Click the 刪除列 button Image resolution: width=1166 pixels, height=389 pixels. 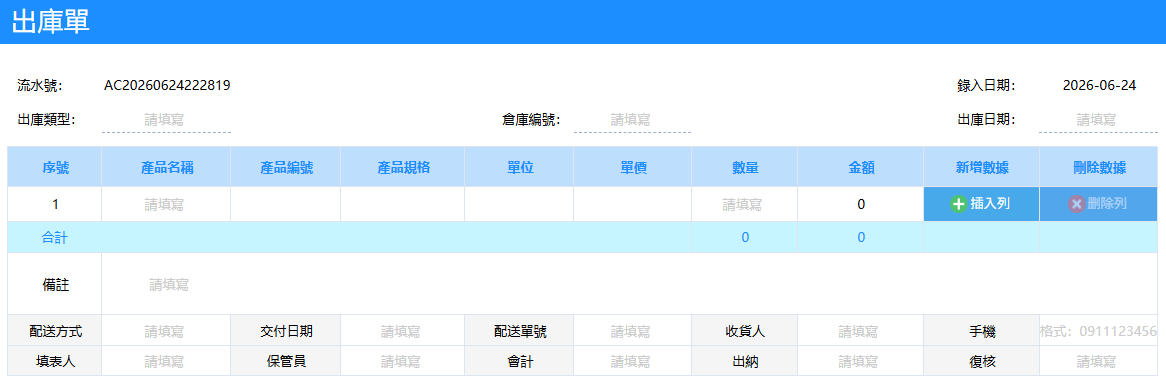[1098, 204]
